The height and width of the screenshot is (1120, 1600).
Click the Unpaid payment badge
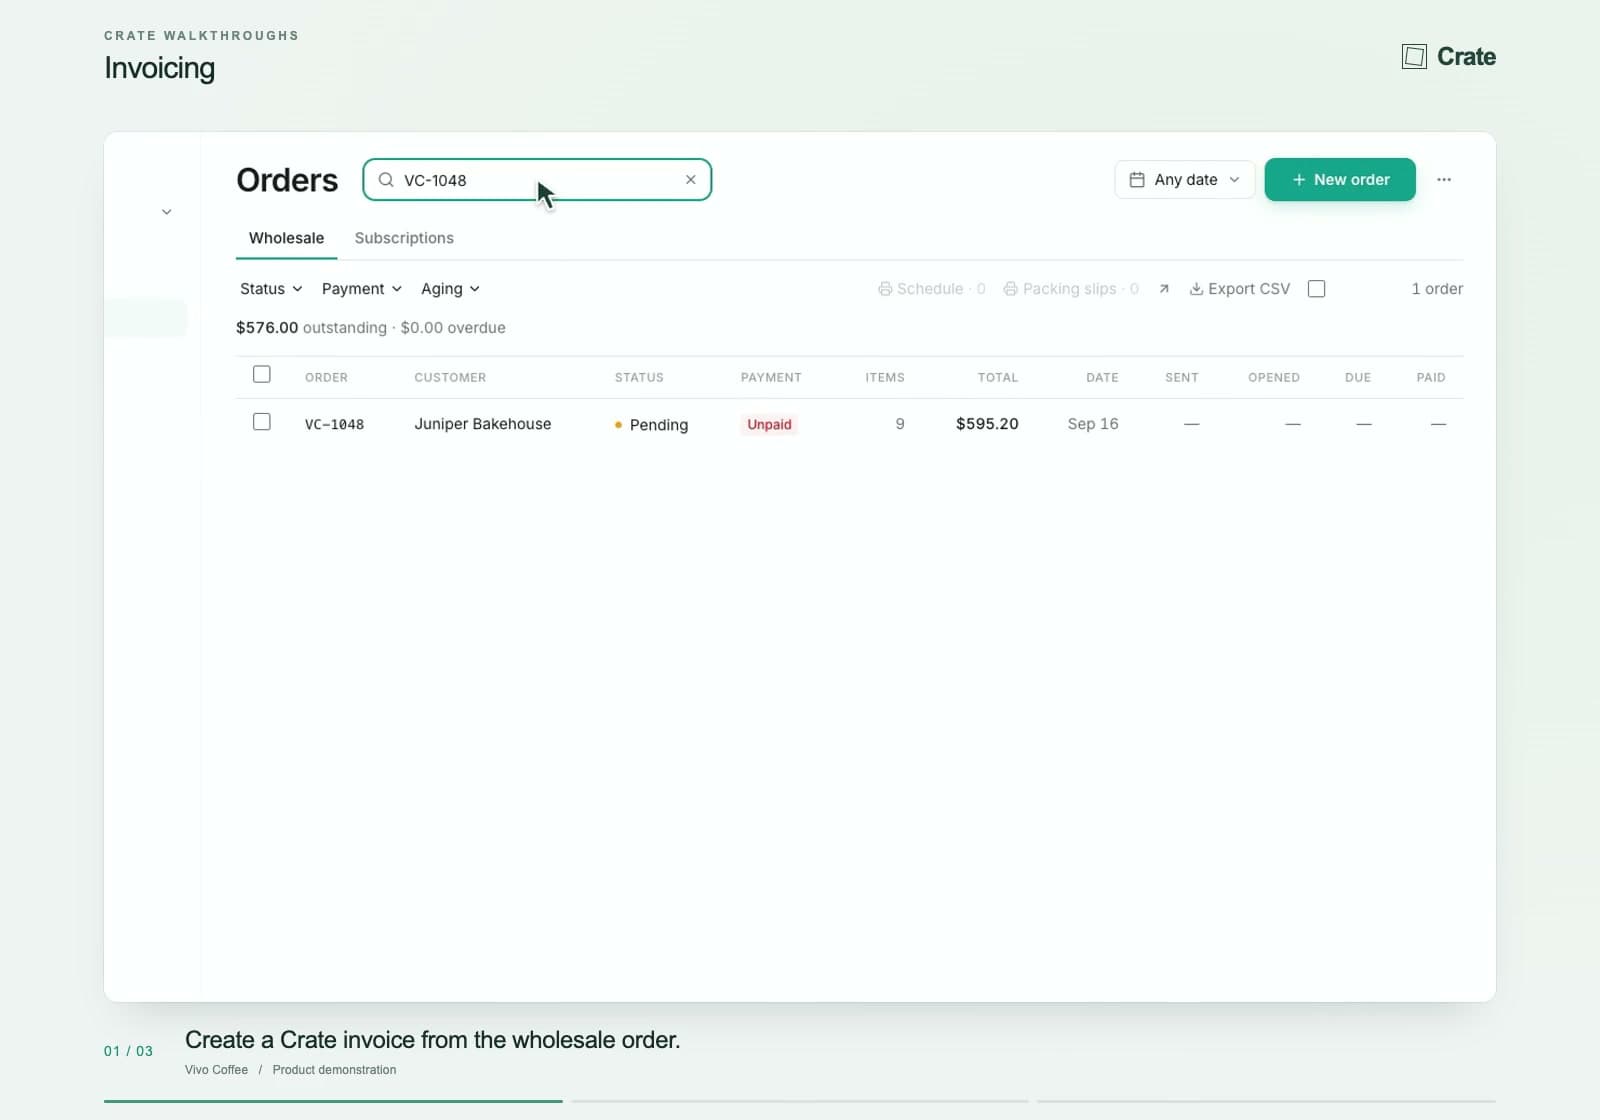pos(769,425)
